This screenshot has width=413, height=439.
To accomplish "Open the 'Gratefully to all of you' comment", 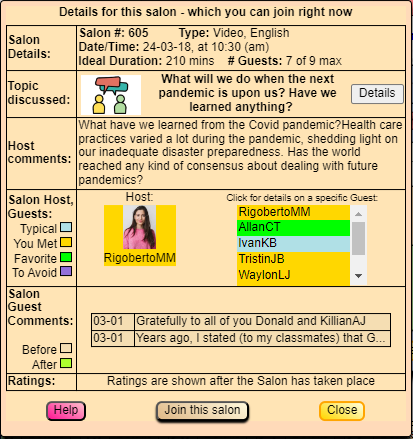I will pos(262,321).
